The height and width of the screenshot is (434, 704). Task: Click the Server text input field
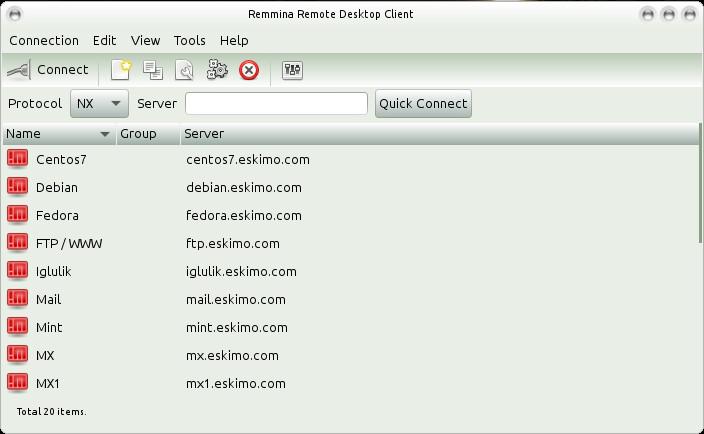[276, 103]
